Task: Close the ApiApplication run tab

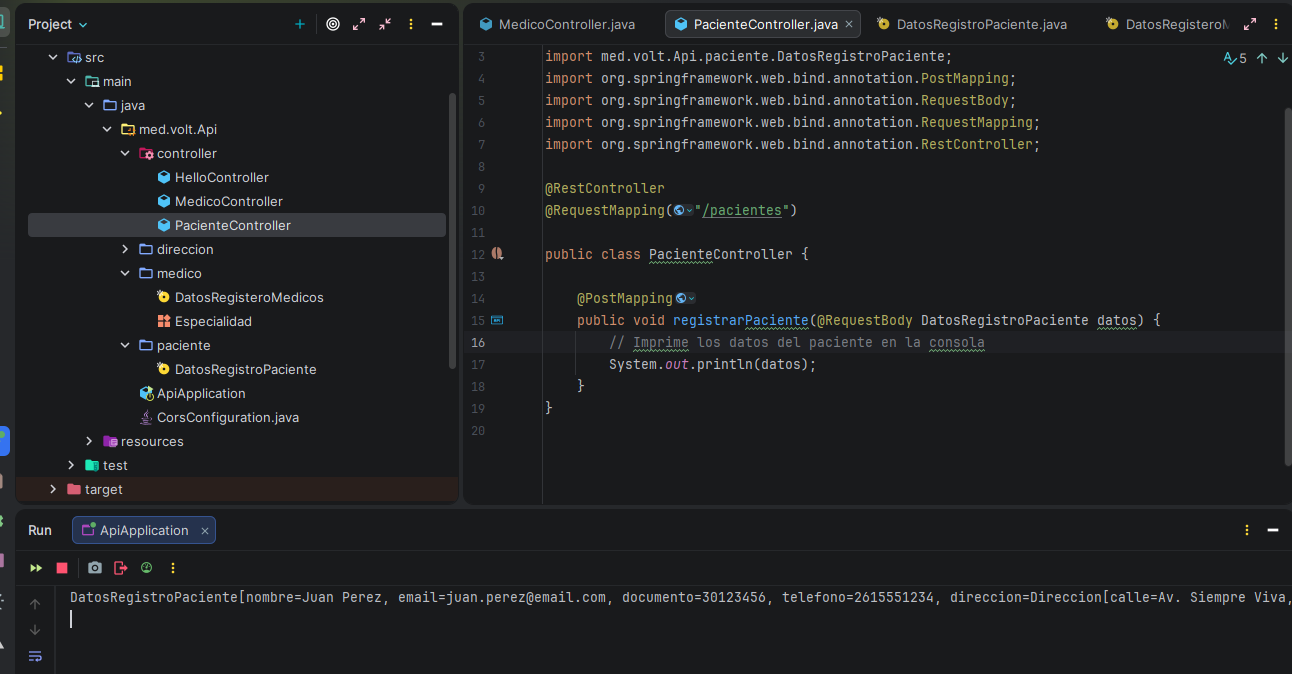Action: pyautogui.click(x=205, y=531)
